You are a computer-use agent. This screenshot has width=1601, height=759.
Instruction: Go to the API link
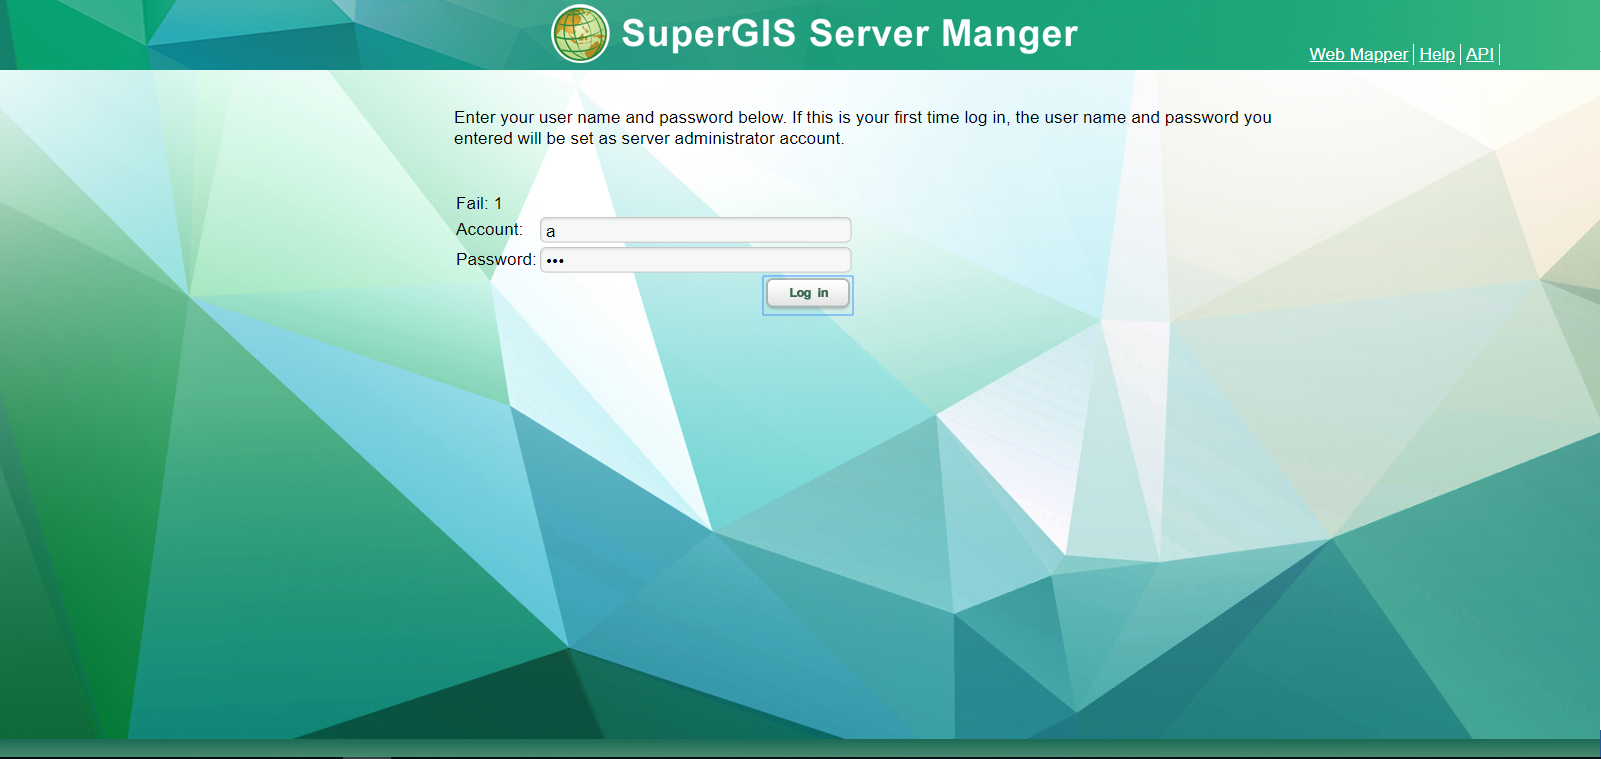point(1479,55)
